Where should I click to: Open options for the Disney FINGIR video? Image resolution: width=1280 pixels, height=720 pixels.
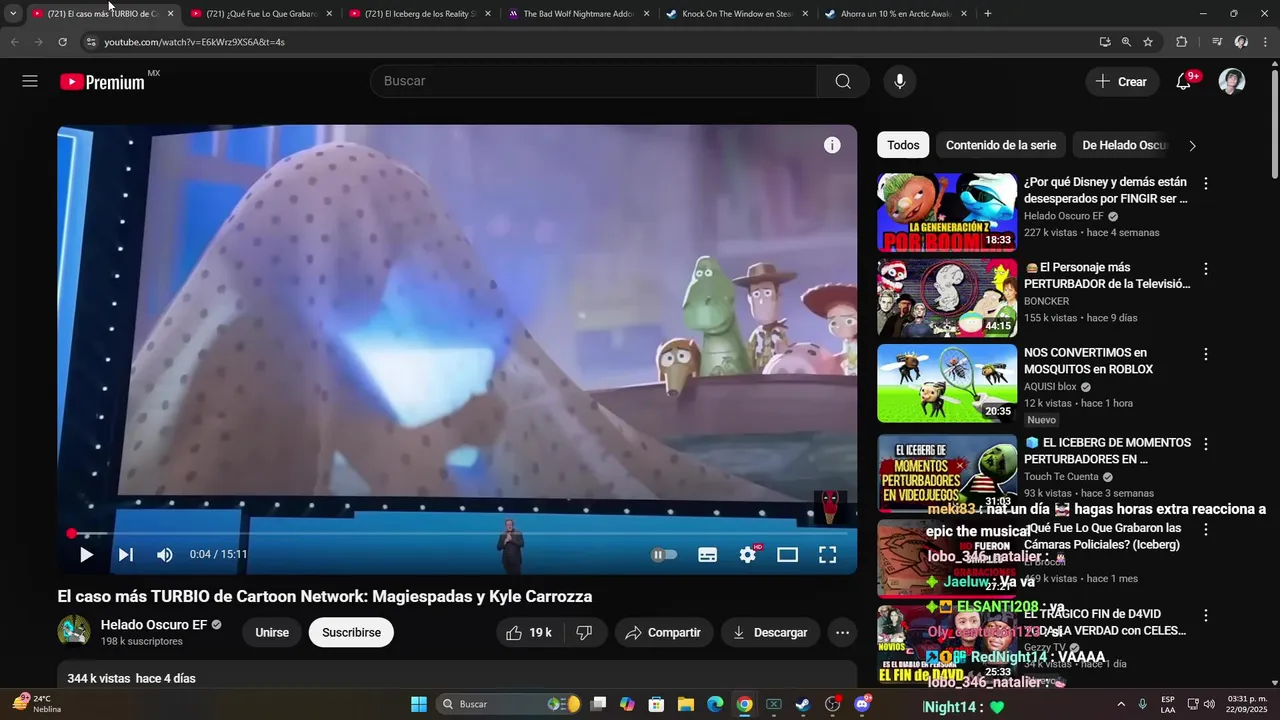pos(1206,183)
